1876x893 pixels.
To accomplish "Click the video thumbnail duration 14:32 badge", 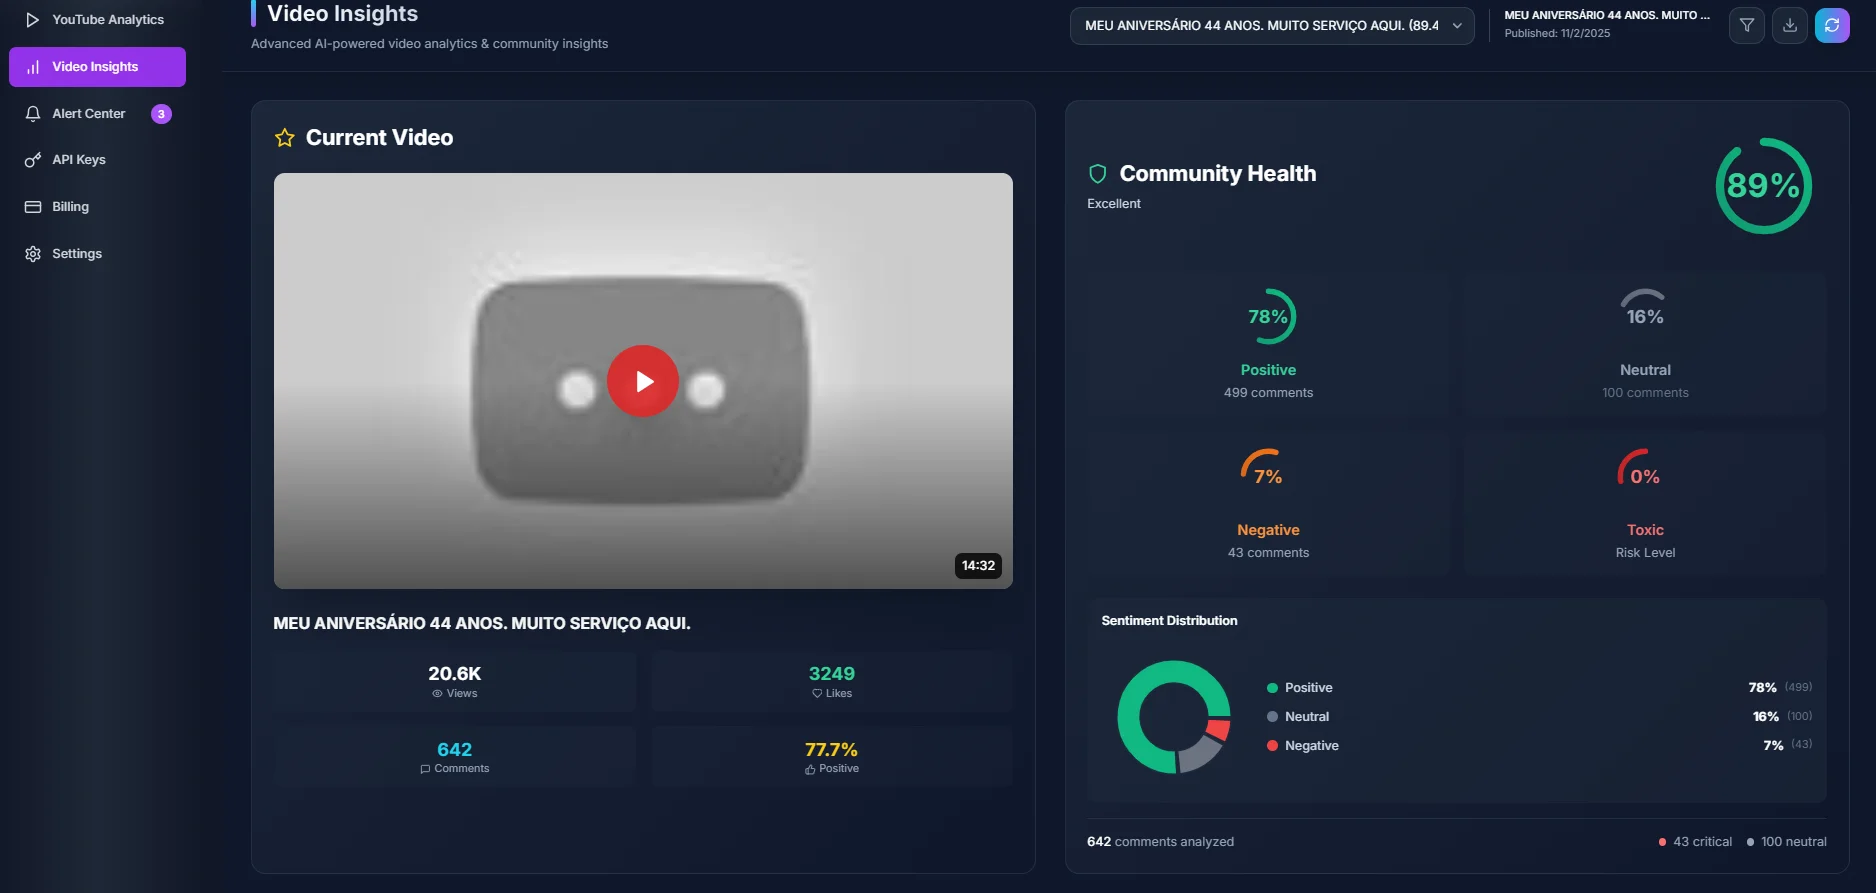I will click(978, 566).
